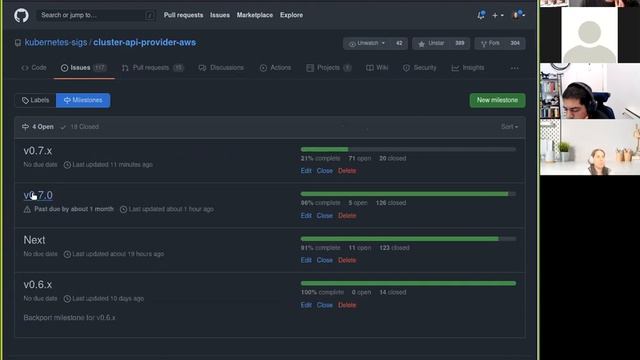Show the Milestones list
The image size is (640, 360).
click(x=83, y=100)
